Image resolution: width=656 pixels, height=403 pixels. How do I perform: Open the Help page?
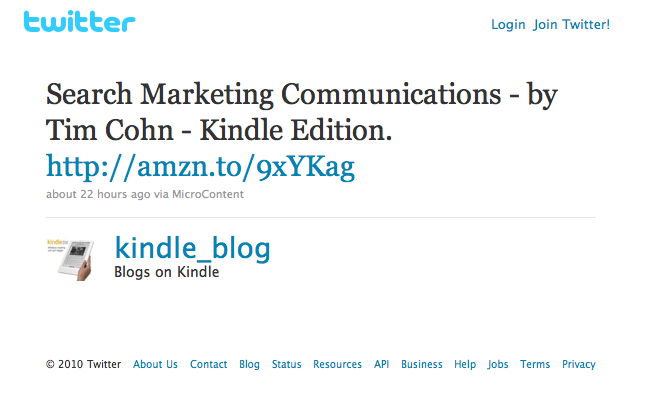pos(465,365)
